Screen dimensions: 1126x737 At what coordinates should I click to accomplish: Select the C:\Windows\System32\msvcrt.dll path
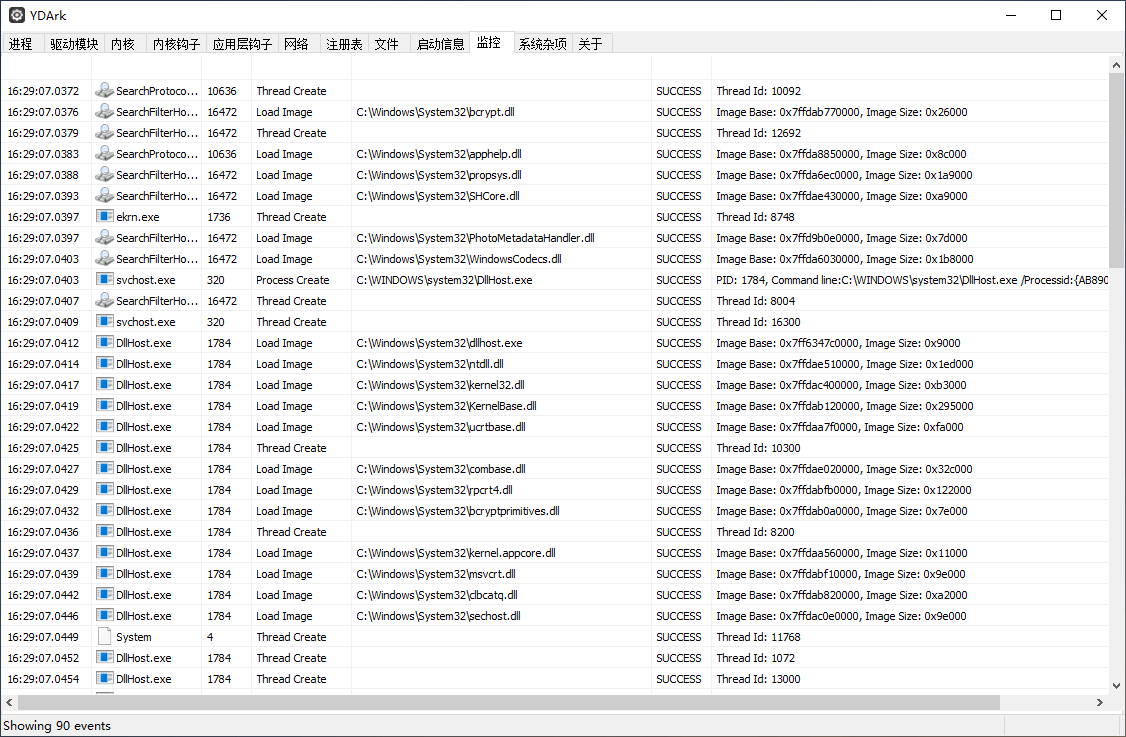tap(436, 574)
